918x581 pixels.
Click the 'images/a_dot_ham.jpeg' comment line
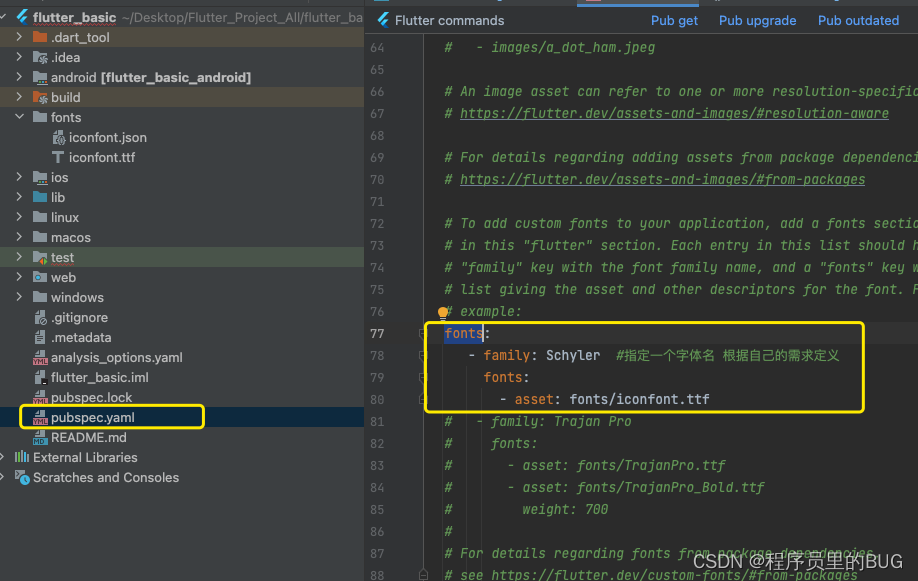(573, 47)
